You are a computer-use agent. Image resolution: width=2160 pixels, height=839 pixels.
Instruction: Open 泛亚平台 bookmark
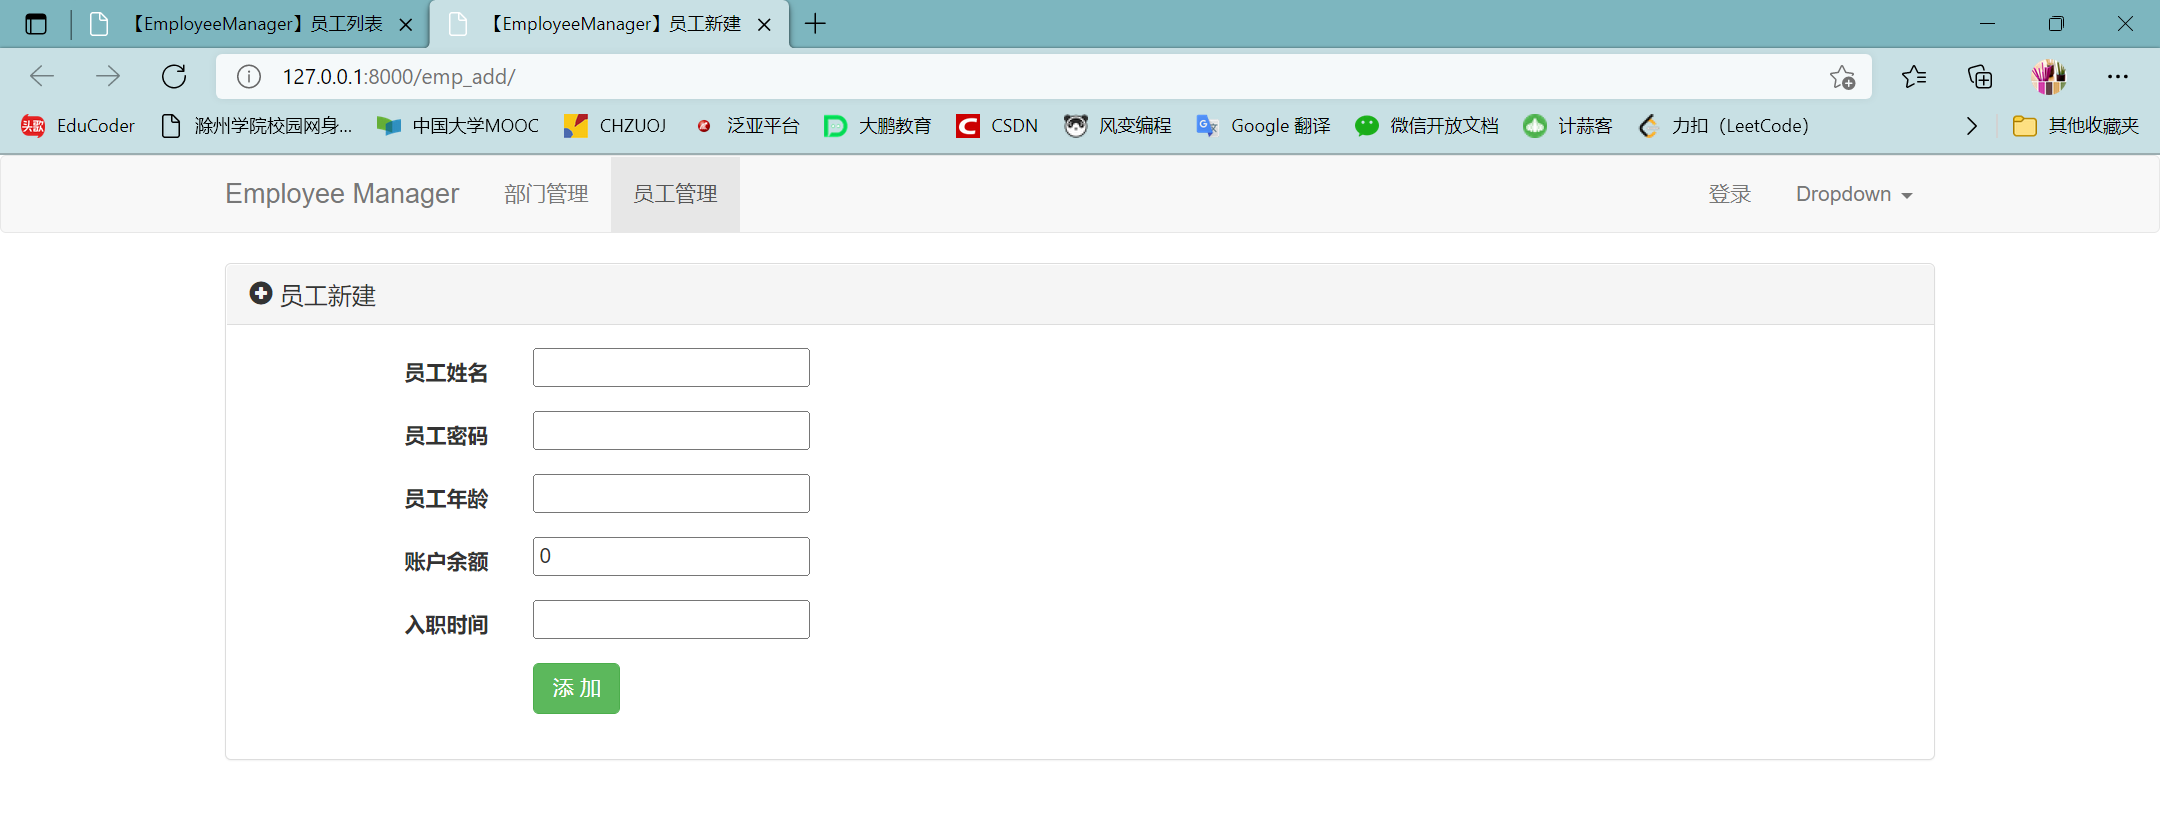[747, 126]
